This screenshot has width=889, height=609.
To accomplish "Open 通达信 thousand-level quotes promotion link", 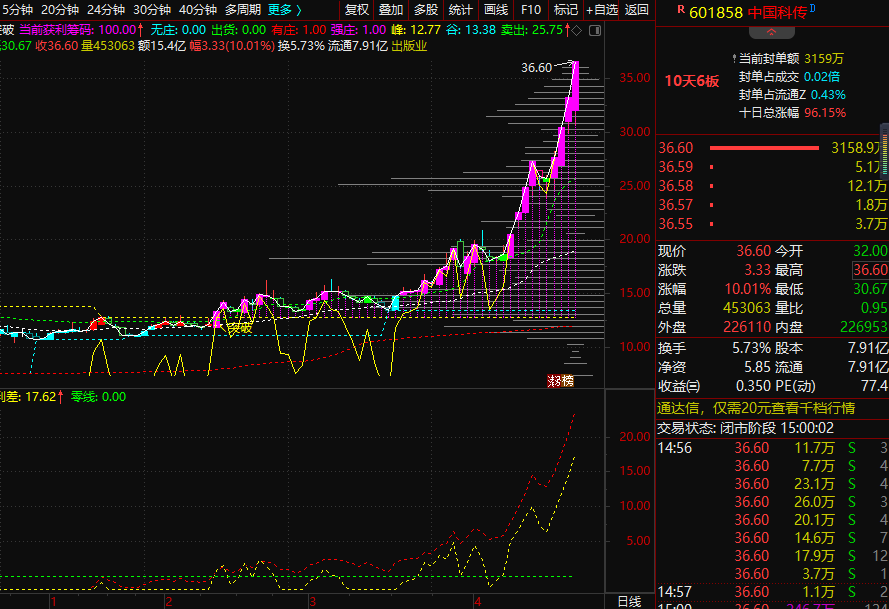I will (757, 408).
